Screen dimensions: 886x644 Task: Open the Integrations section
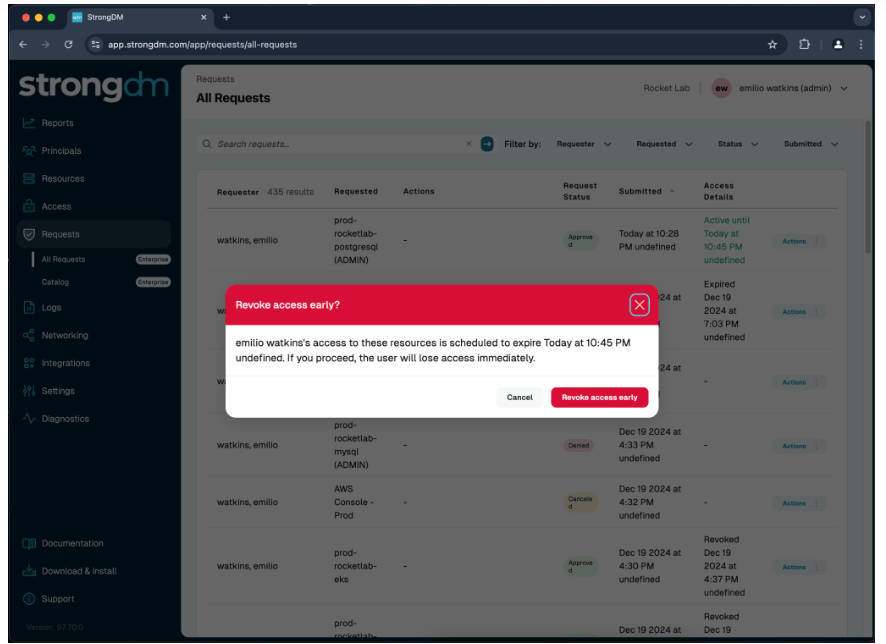tap(65, 364)
